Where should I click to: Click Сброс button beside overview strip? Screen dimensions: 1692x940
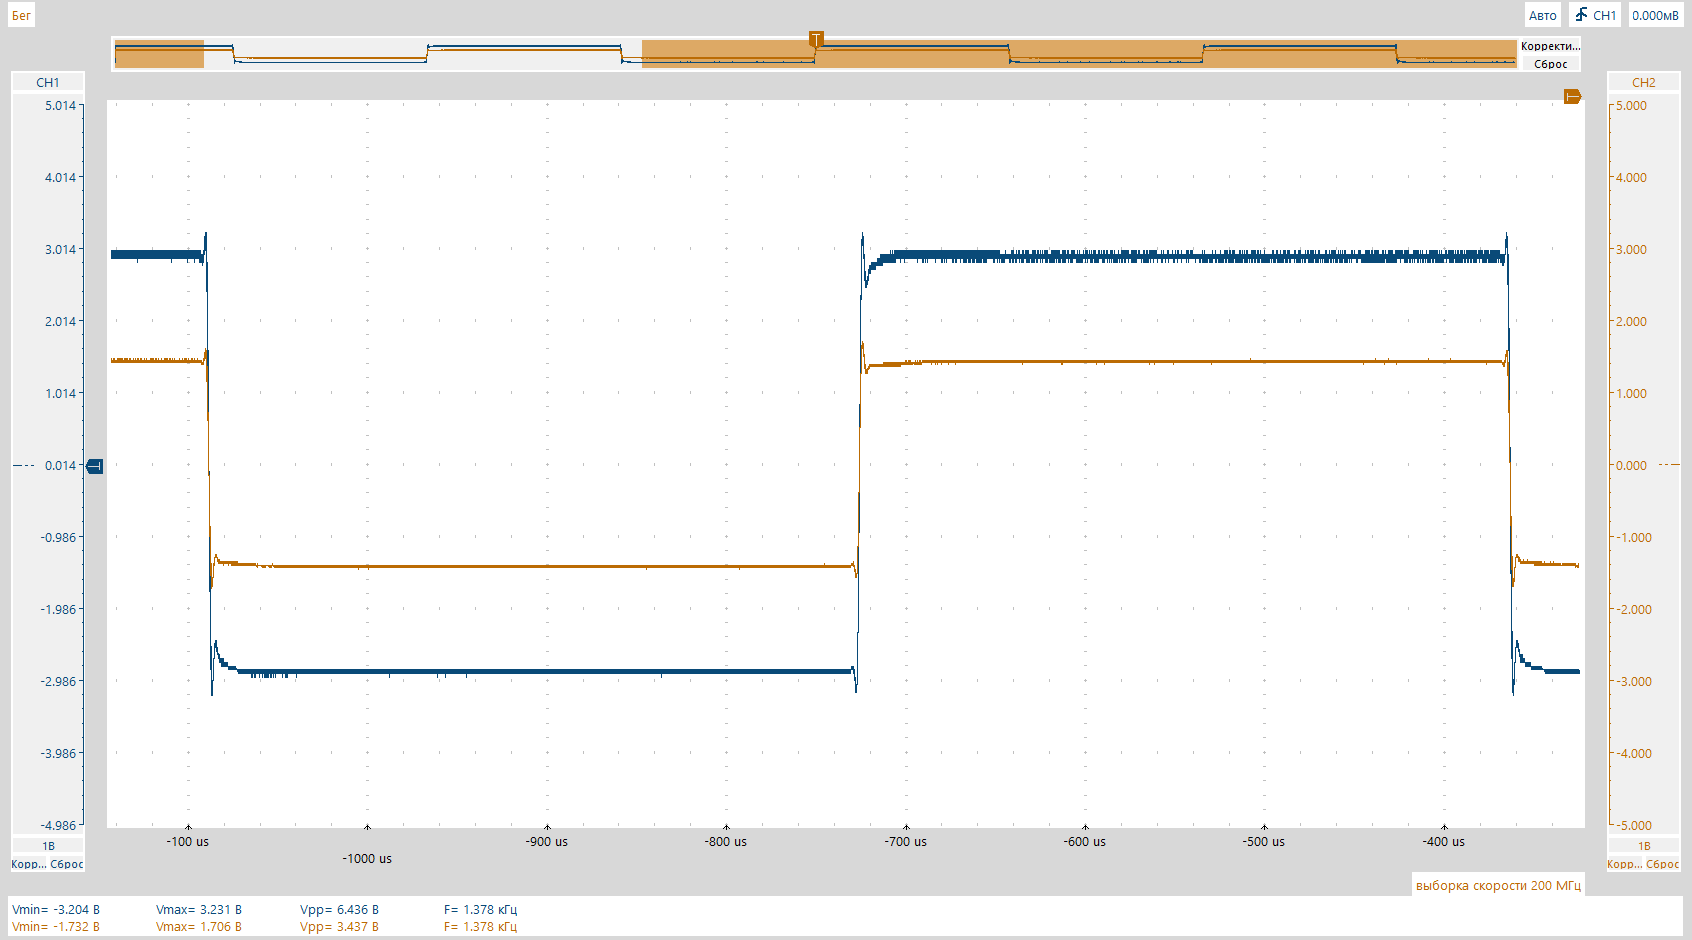click(1550, 64)
